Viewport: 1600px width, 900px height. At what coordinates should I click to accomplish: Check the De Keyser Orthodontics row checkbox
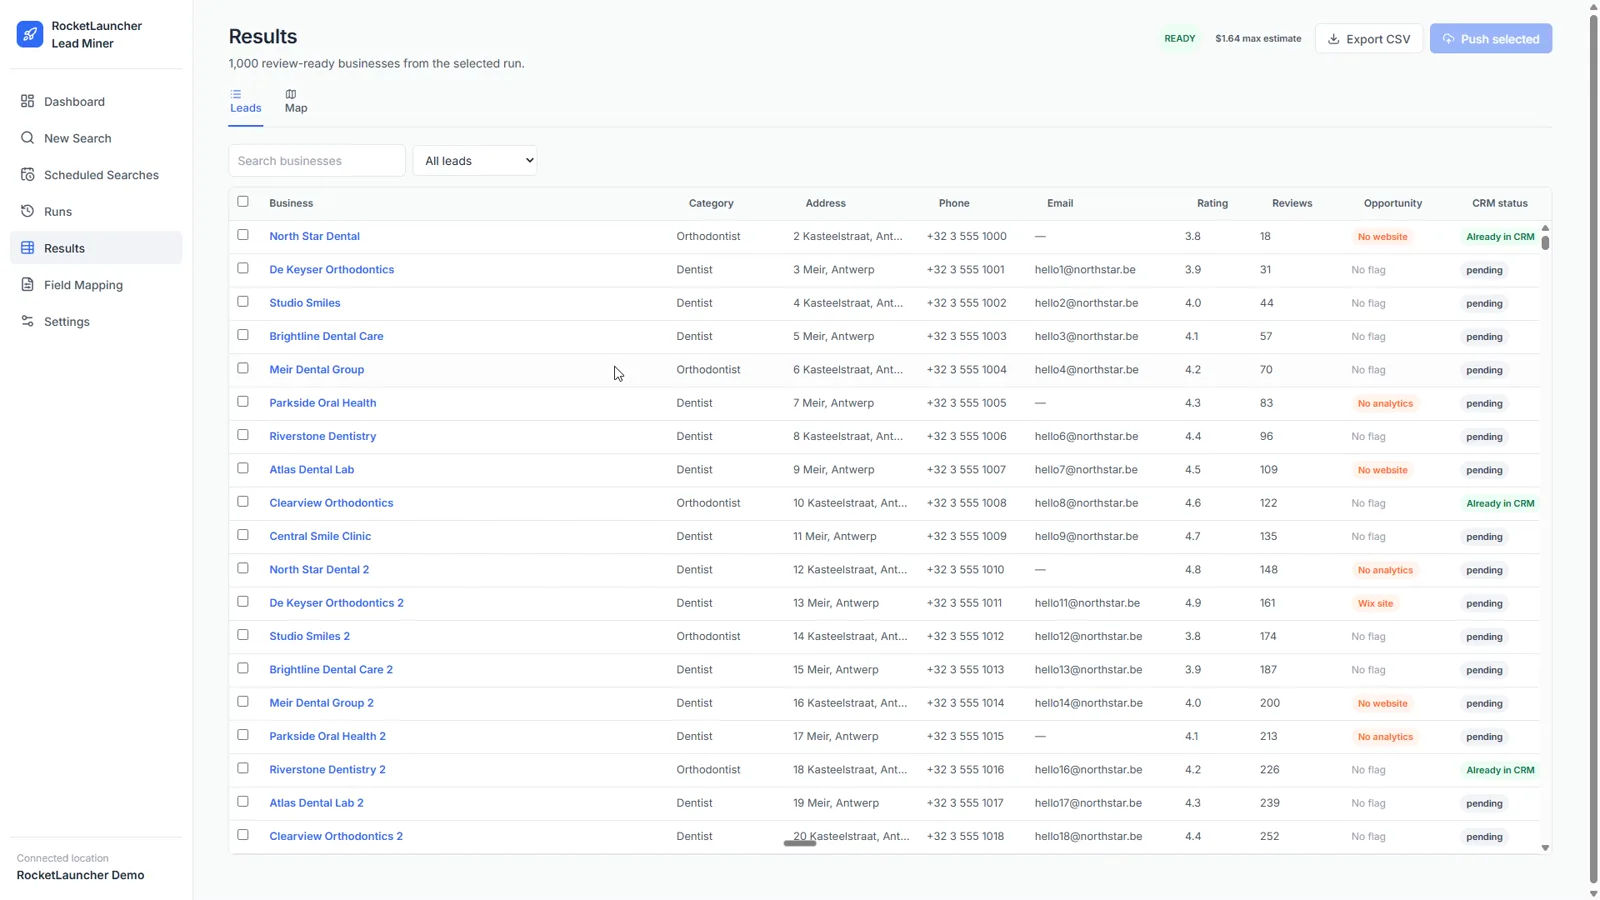tap(243, 268)
